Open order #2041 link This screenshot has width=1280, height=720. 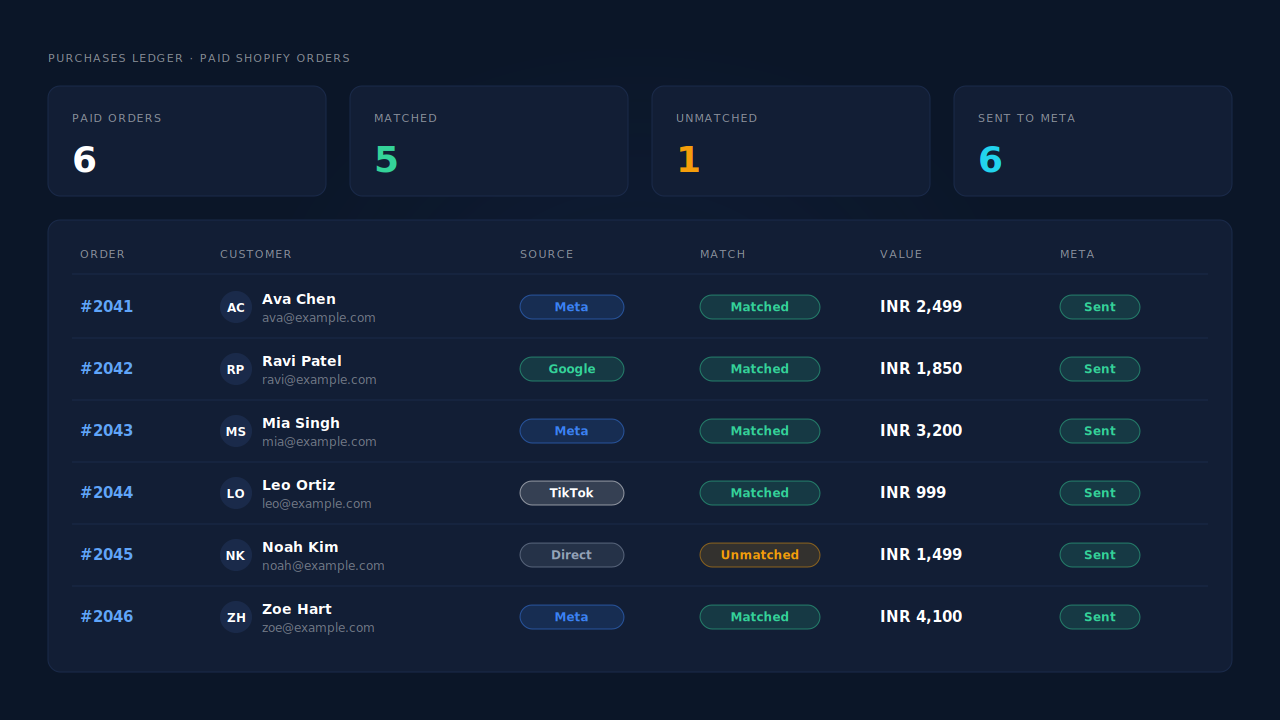point(106,307)
